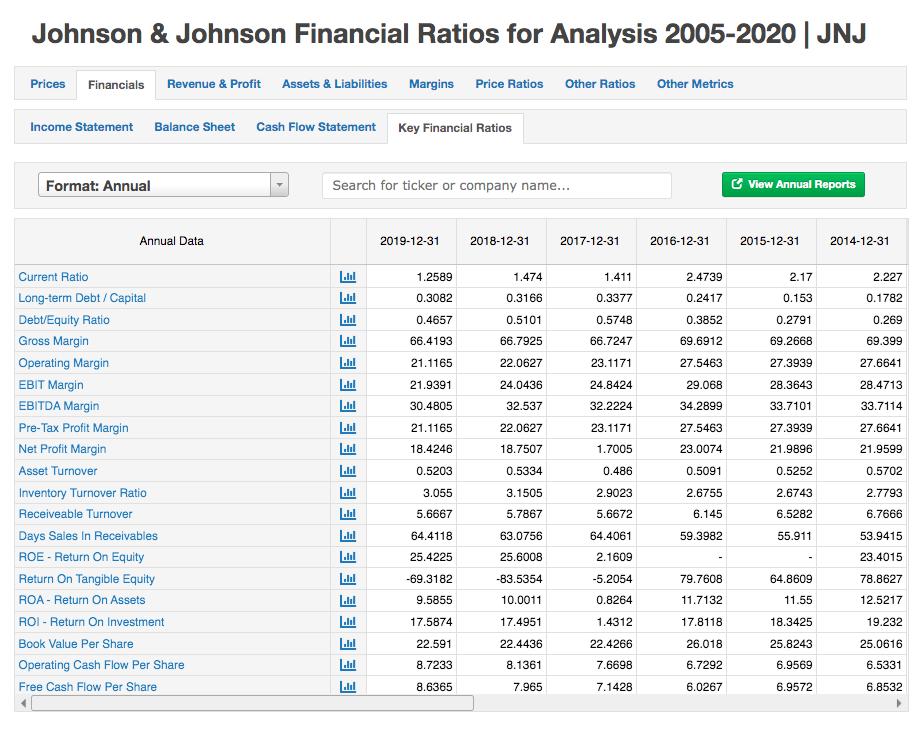This screenshot has height=738, width=922.
Task: Open chart icon for Pre-Tax Profit Margin
Action: click(x=348, y=428)
